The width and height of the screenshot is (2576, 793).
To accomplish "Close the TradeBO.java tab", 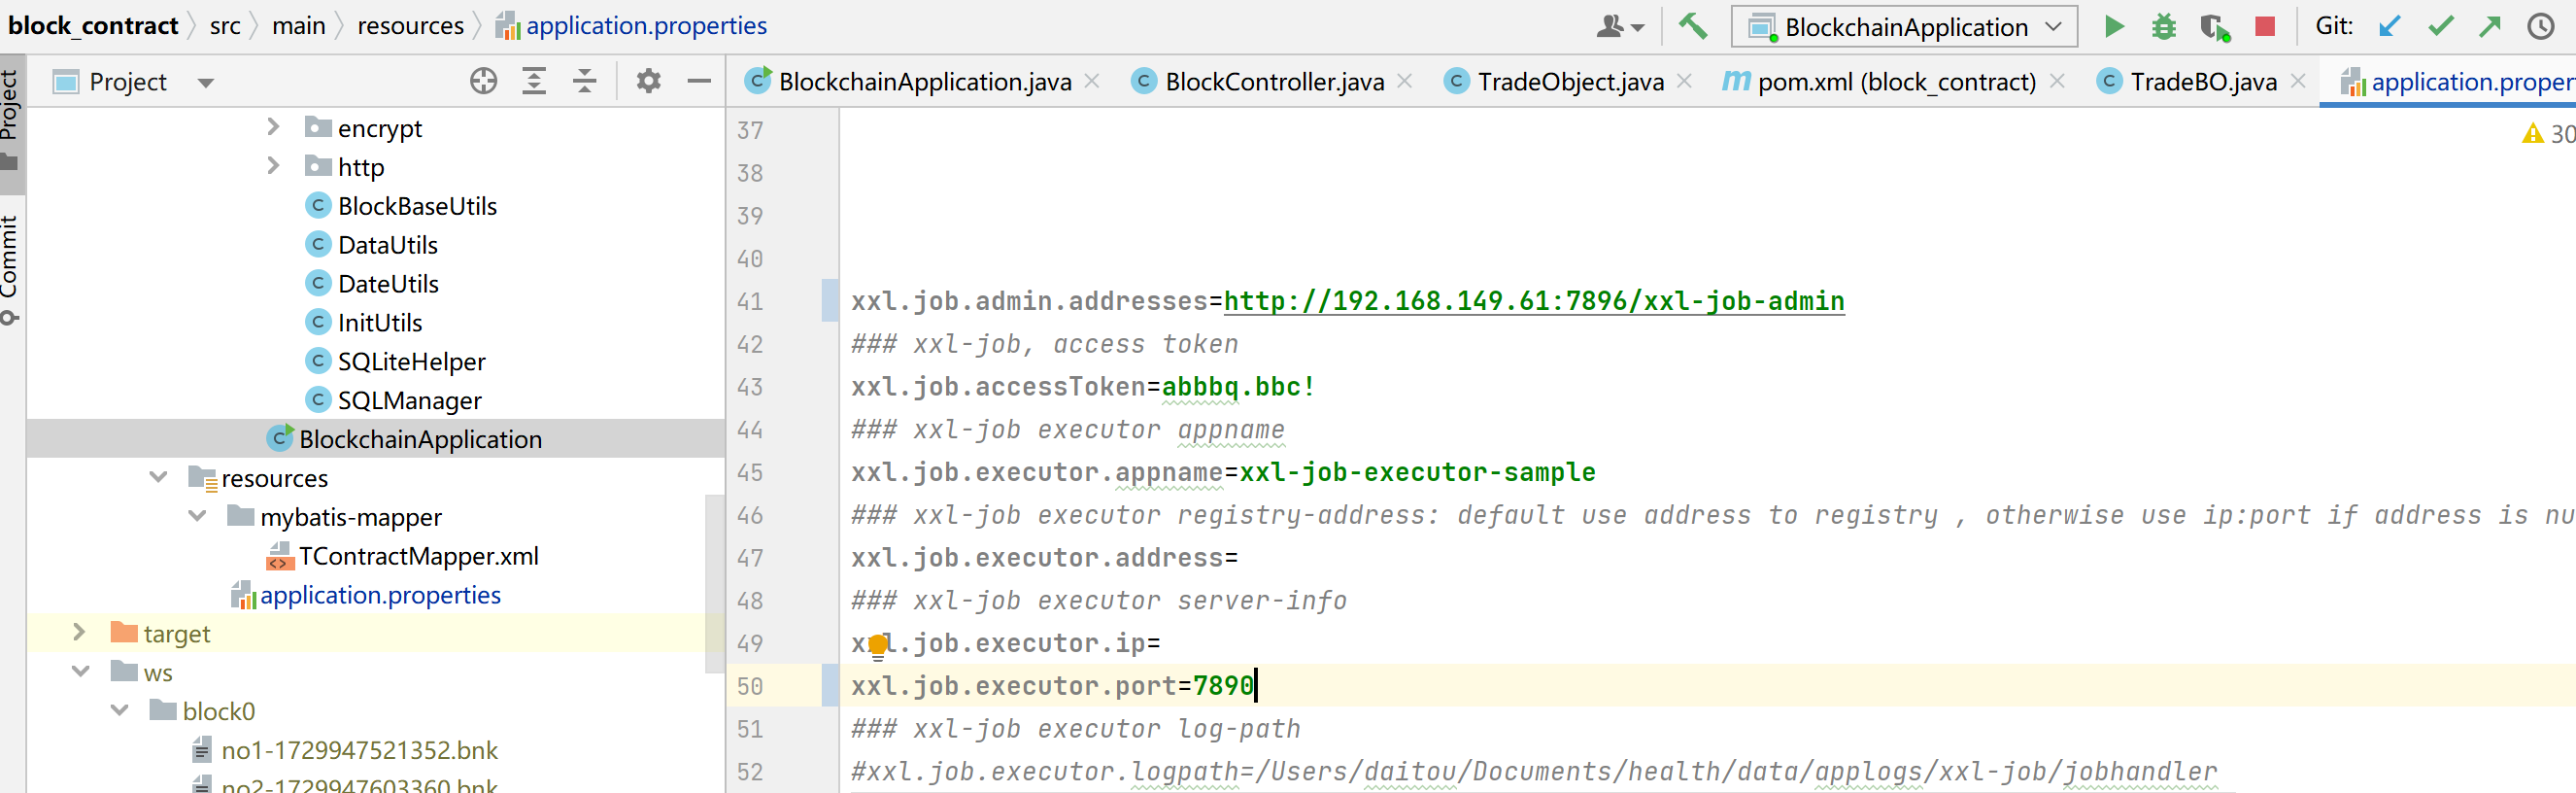I will click(2298, 81).
